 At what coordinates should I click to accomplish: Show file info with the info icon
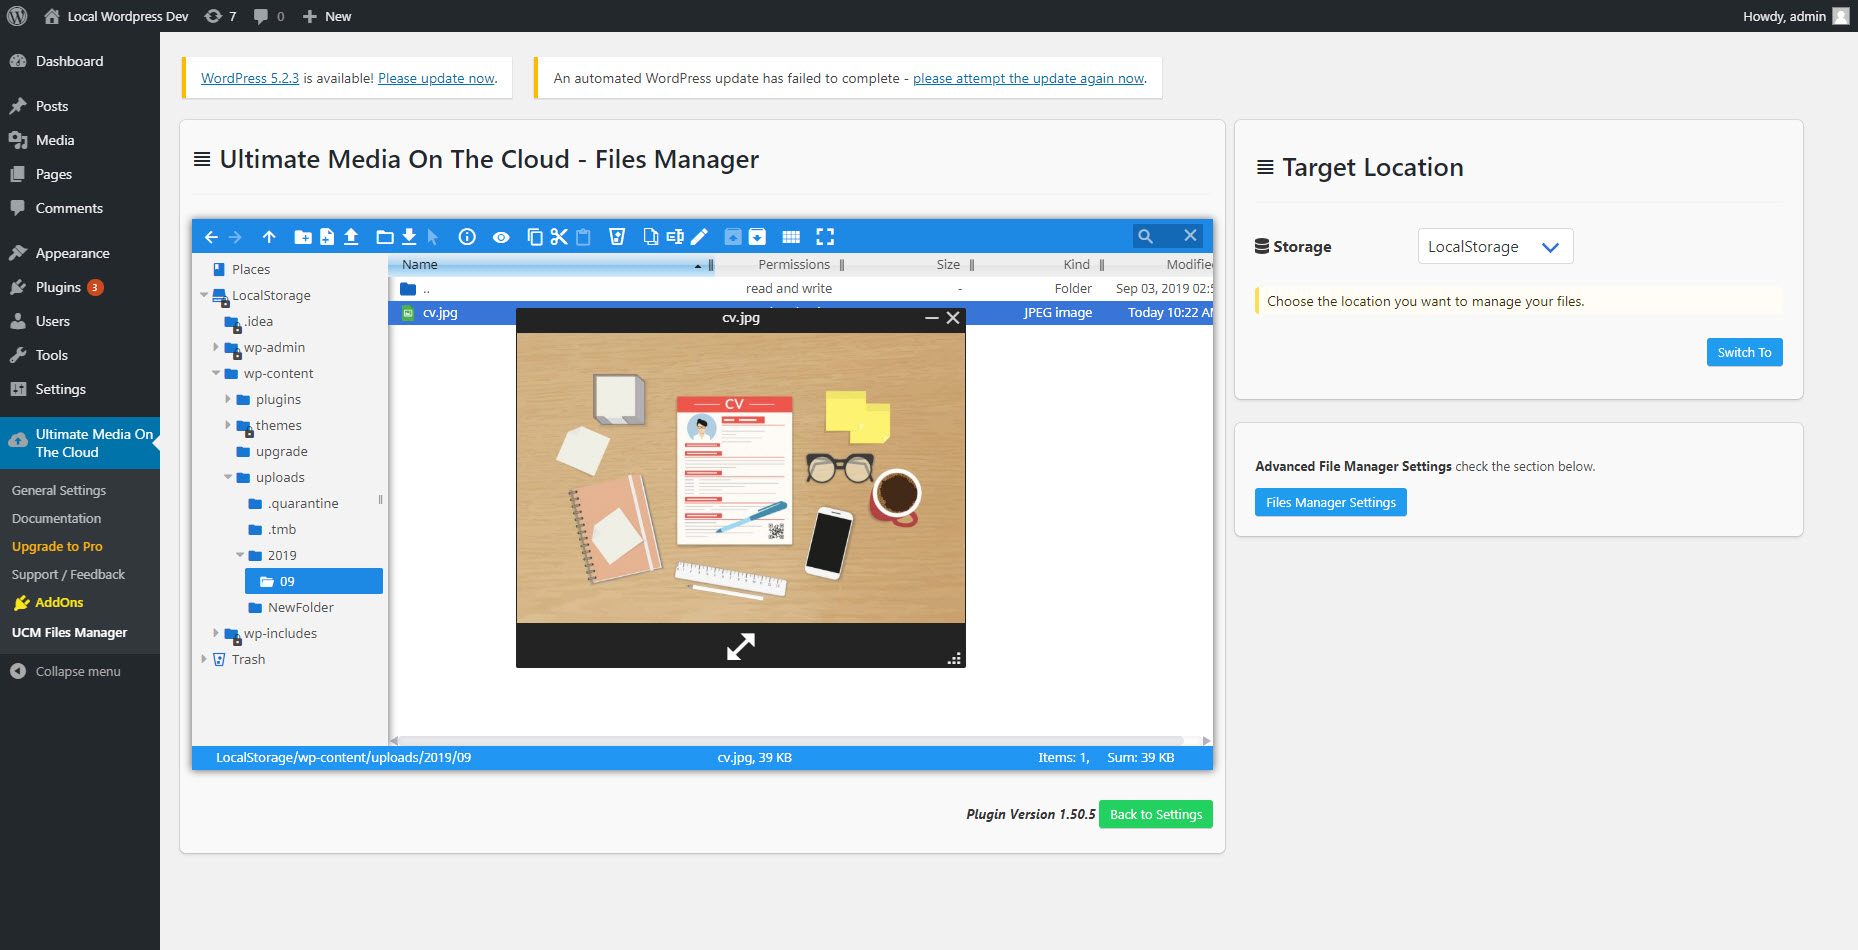coord(467,237)
